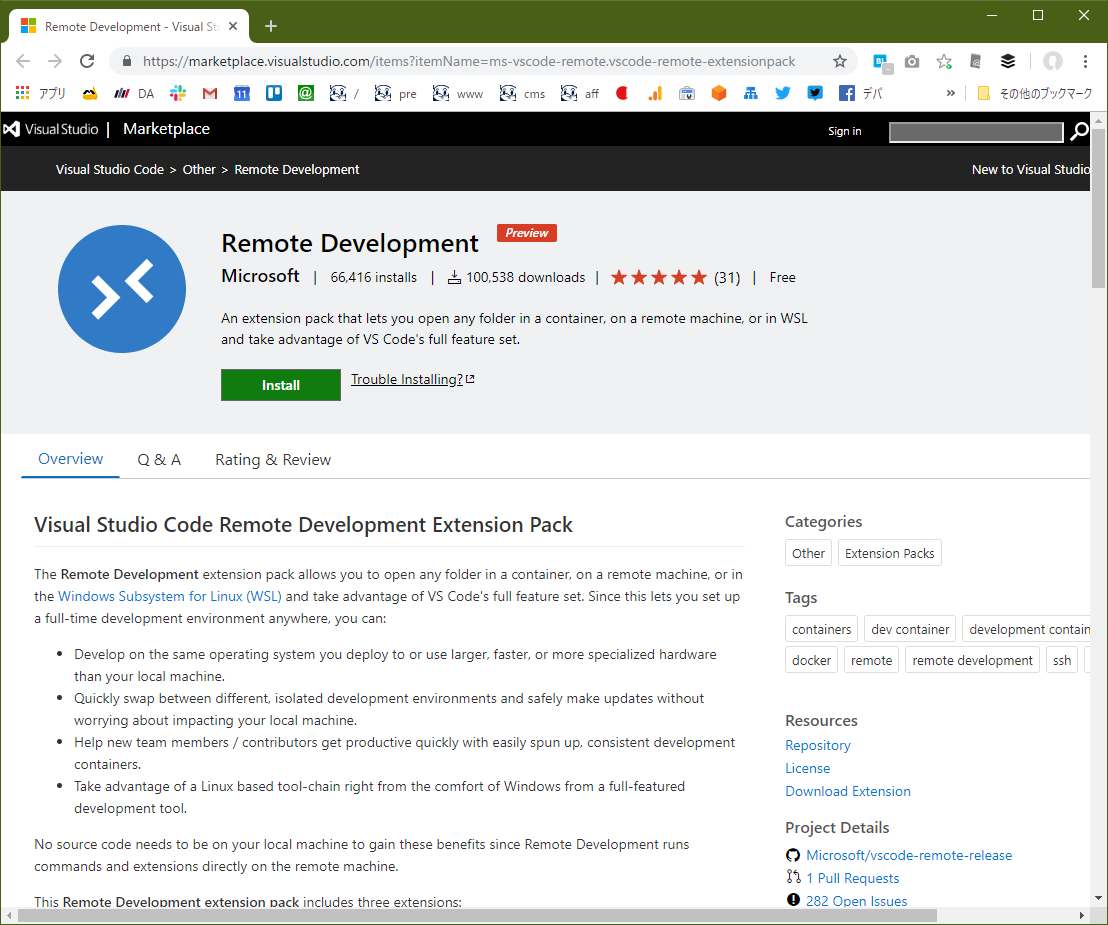Switch to the Q & A tab
The width and height of the screenshot is (1108, 925).
[x=159, y=460]
